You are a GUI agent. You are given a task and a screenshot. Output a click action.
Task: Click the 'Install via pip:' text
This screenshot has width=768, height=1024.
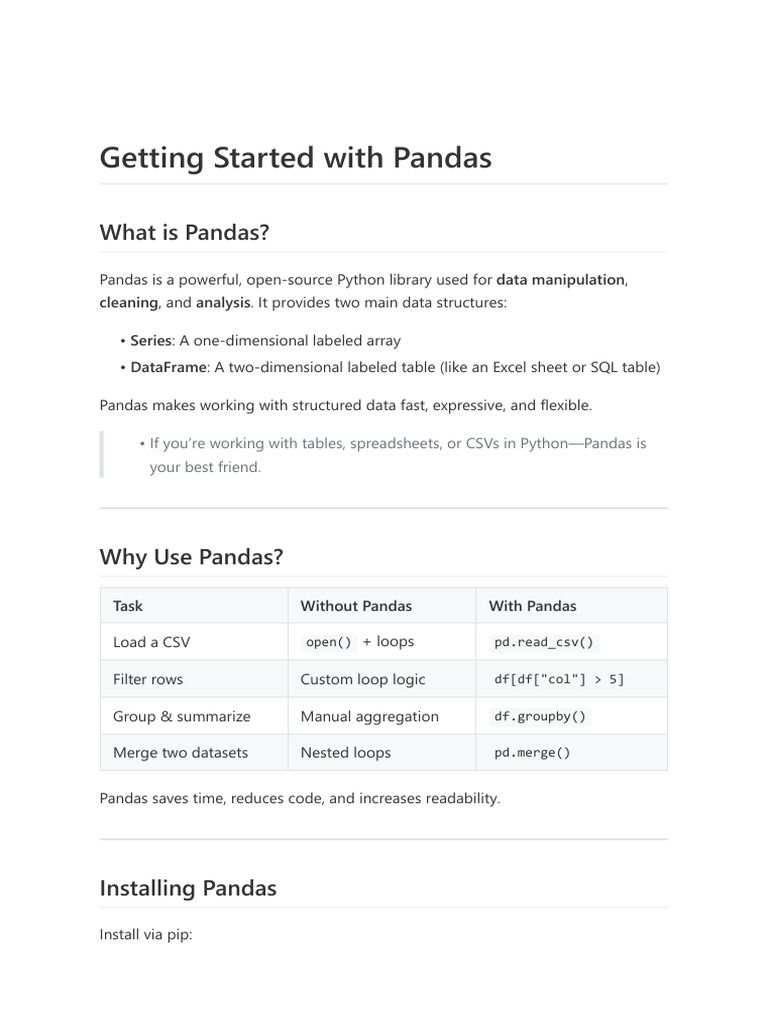146,935
